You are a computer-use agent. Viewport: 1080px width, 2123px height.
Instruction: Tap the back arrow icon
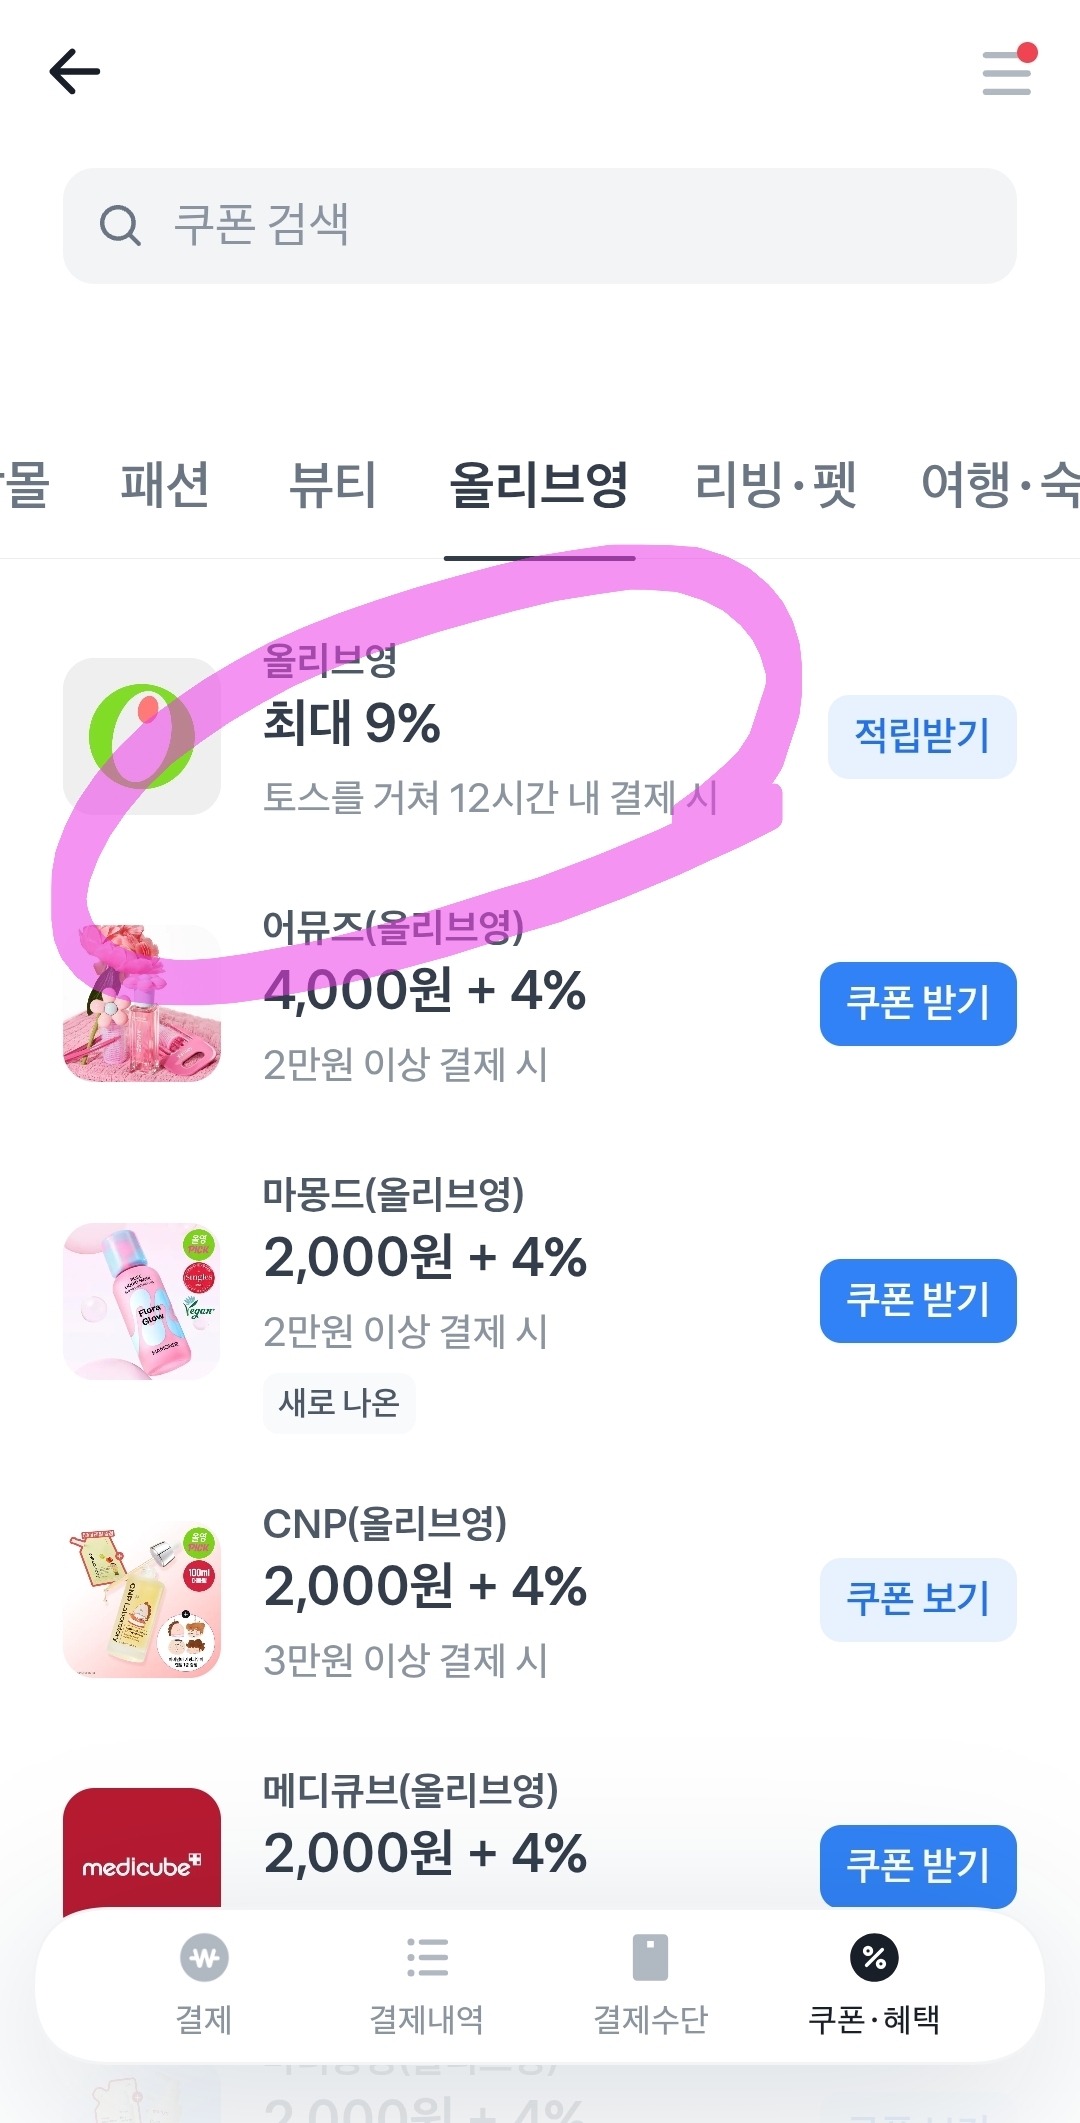click(75, 72)
